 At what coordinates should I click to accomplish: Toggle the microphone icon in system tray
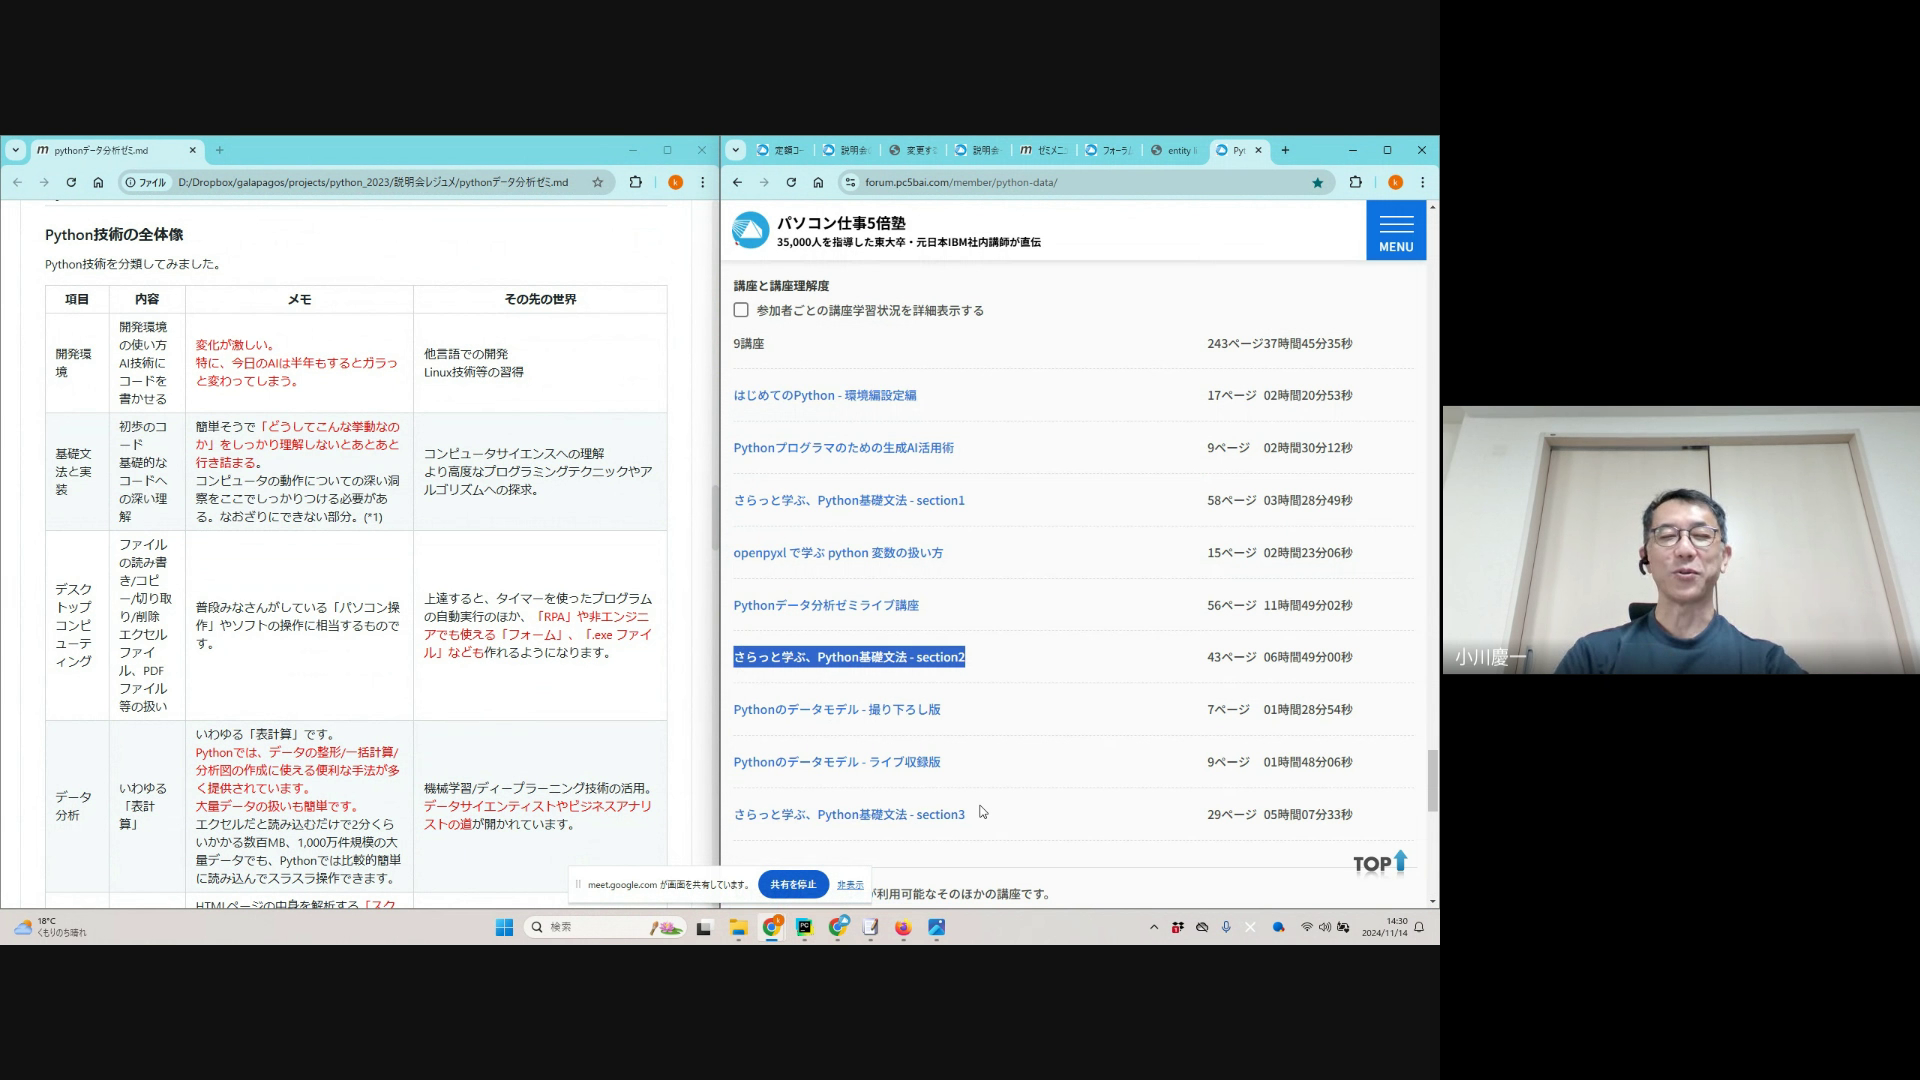tap(1226, 927)
